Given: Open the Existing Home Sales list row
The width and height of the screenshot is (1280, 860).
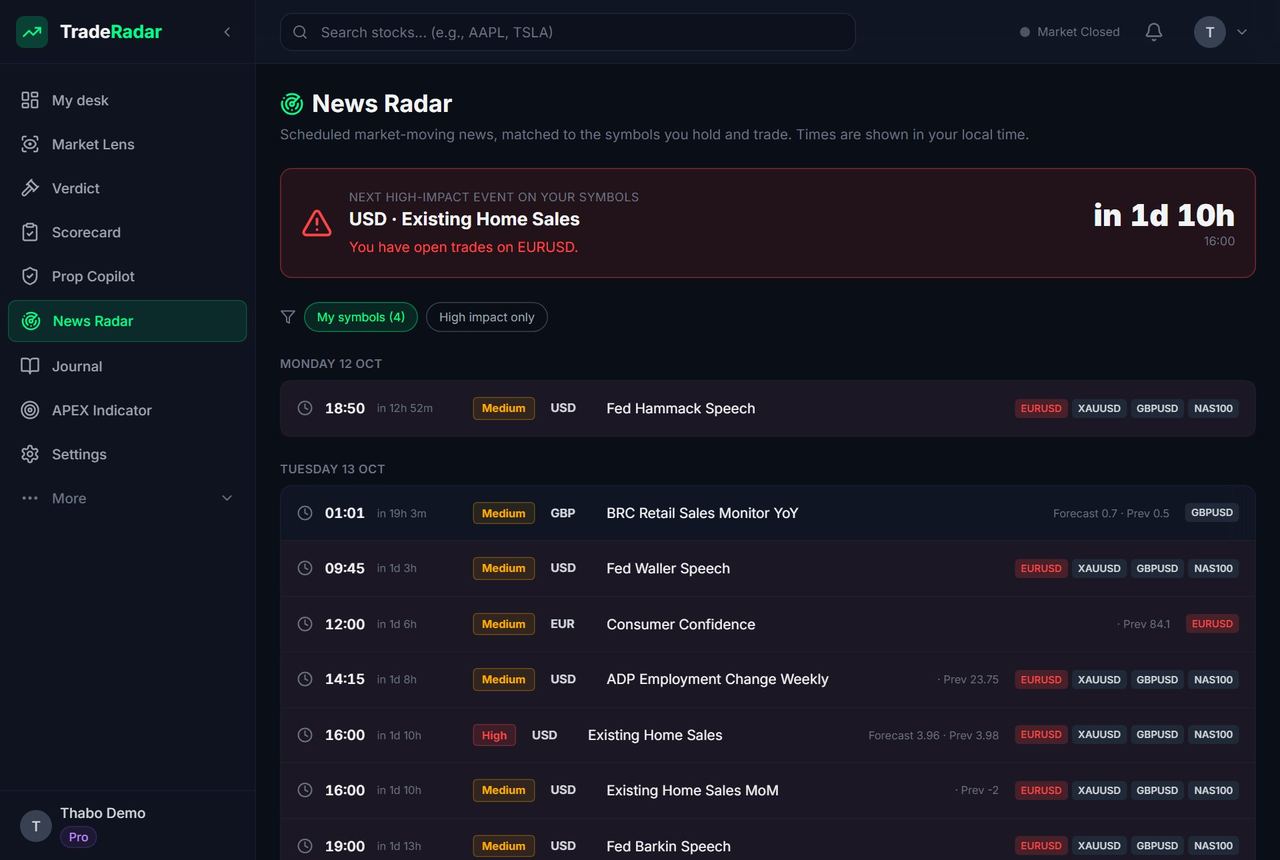Looking at the screenshot, I should click(768, 735).
